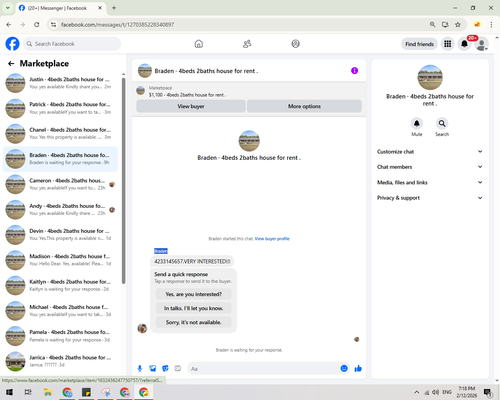The height and width of the screenshot is (400, 500).
Task: Open the Pamela conversation
Action: [x=60, y=336]
